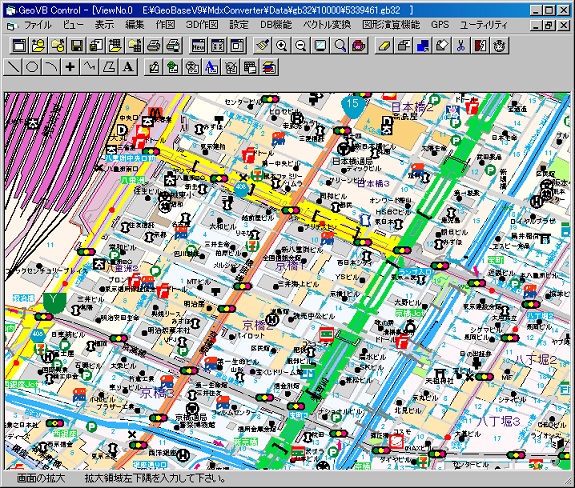
Task: Select the letter A text tool
Action: (128, 67)
